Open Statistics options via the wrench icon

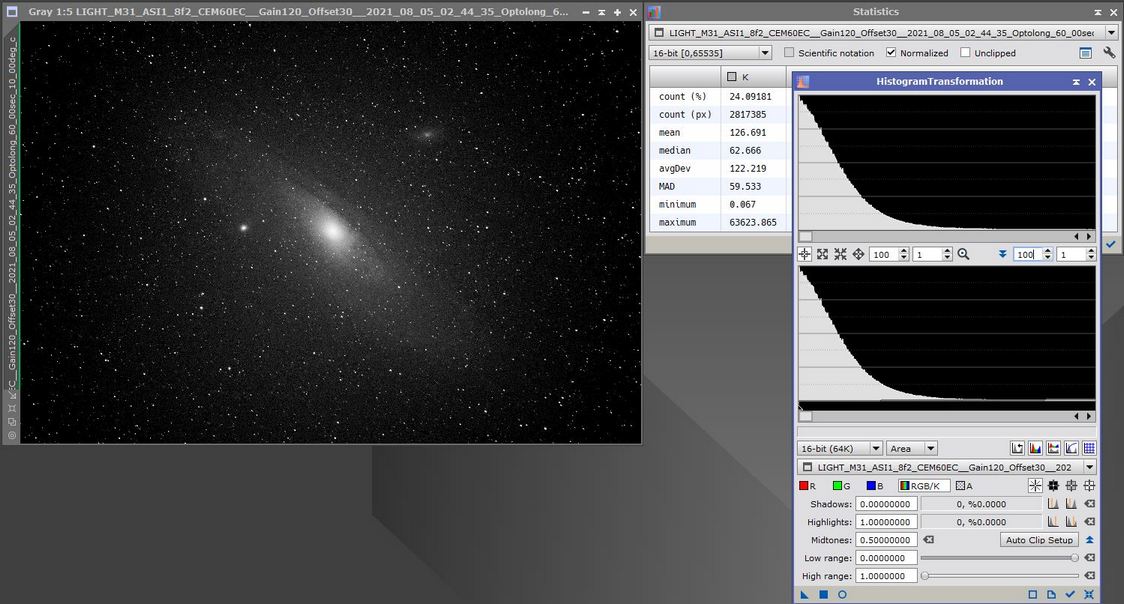[1109, 53]
